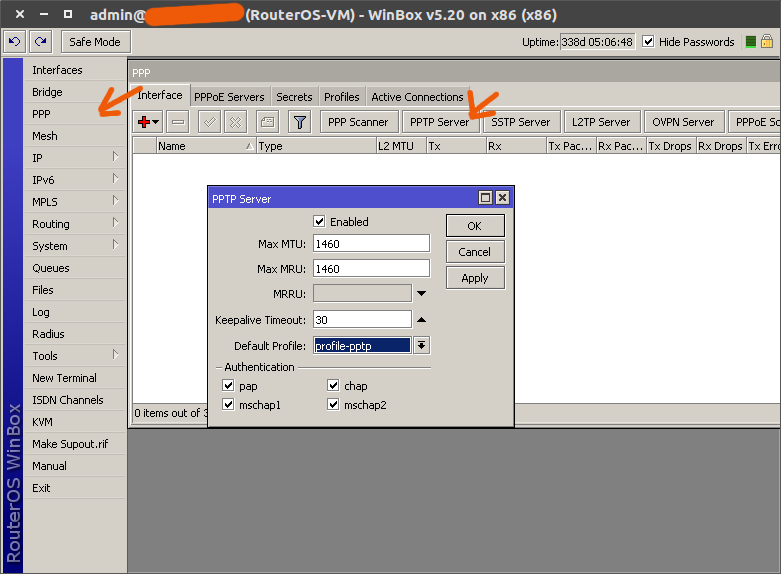Click Cancel in PPTP Server dialog

[x=475, y=252]
